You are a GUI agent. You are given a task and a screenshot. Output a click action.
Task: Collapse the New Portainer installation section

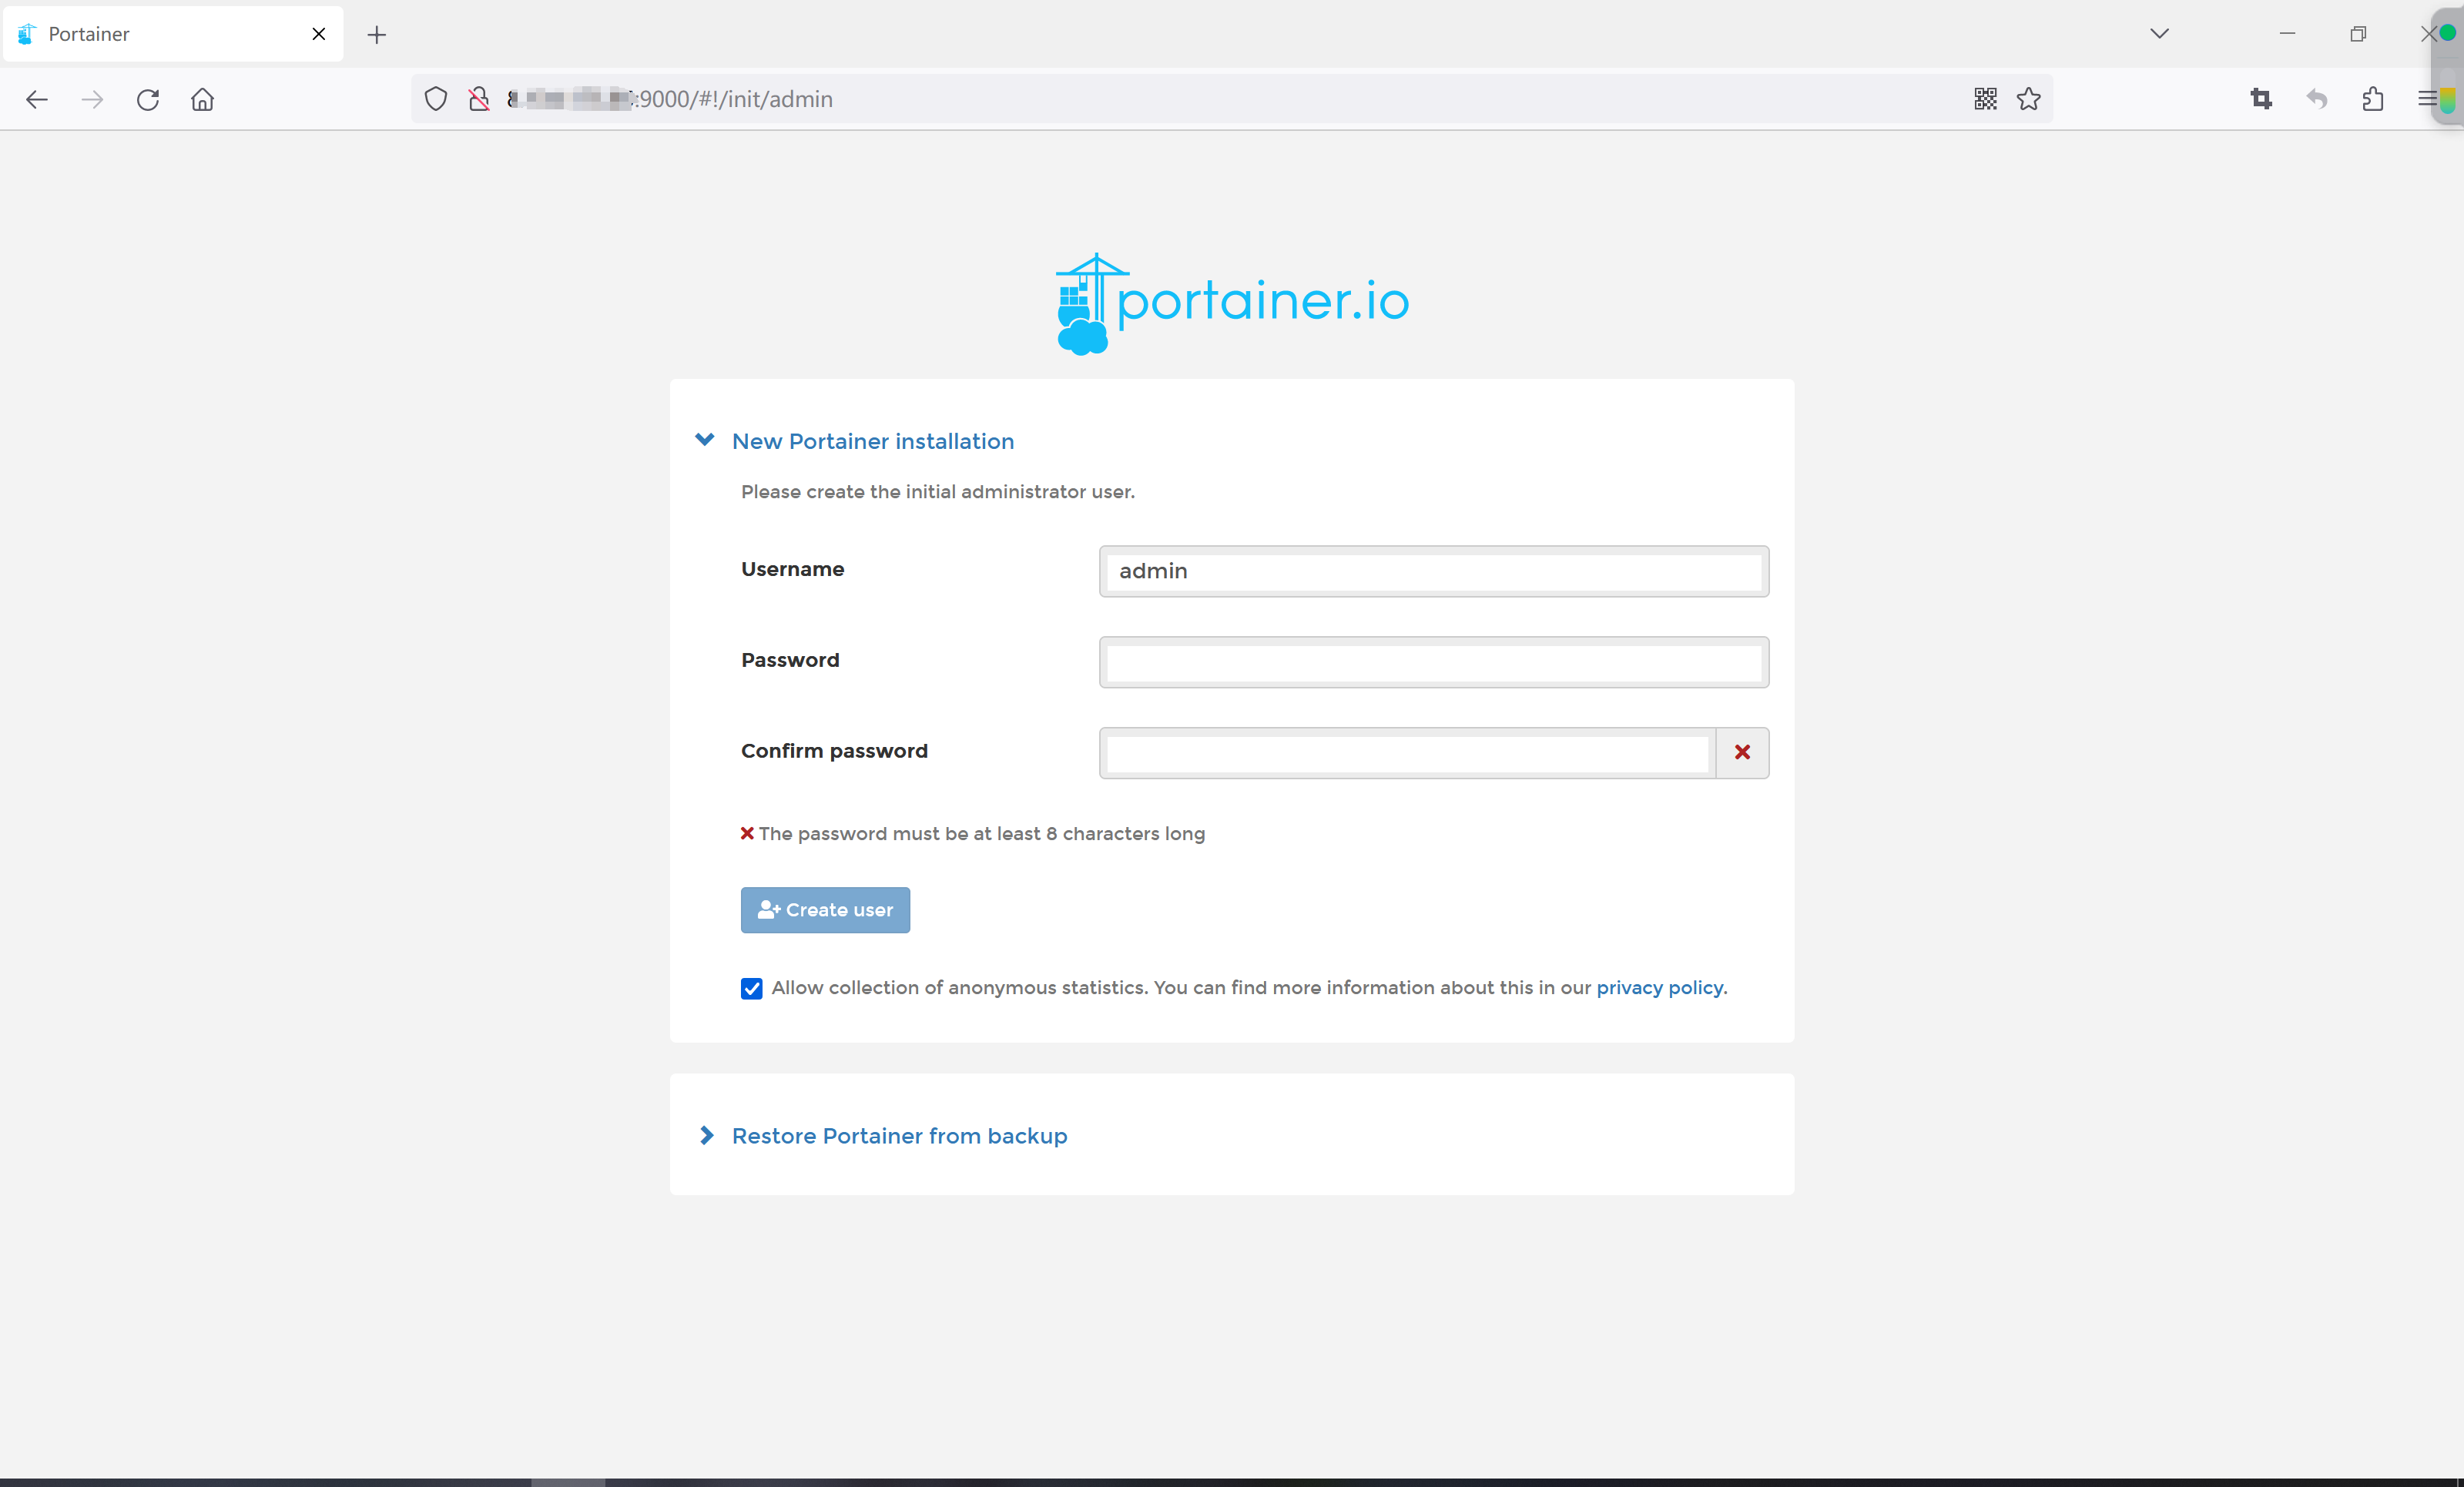tap(706, 440)
